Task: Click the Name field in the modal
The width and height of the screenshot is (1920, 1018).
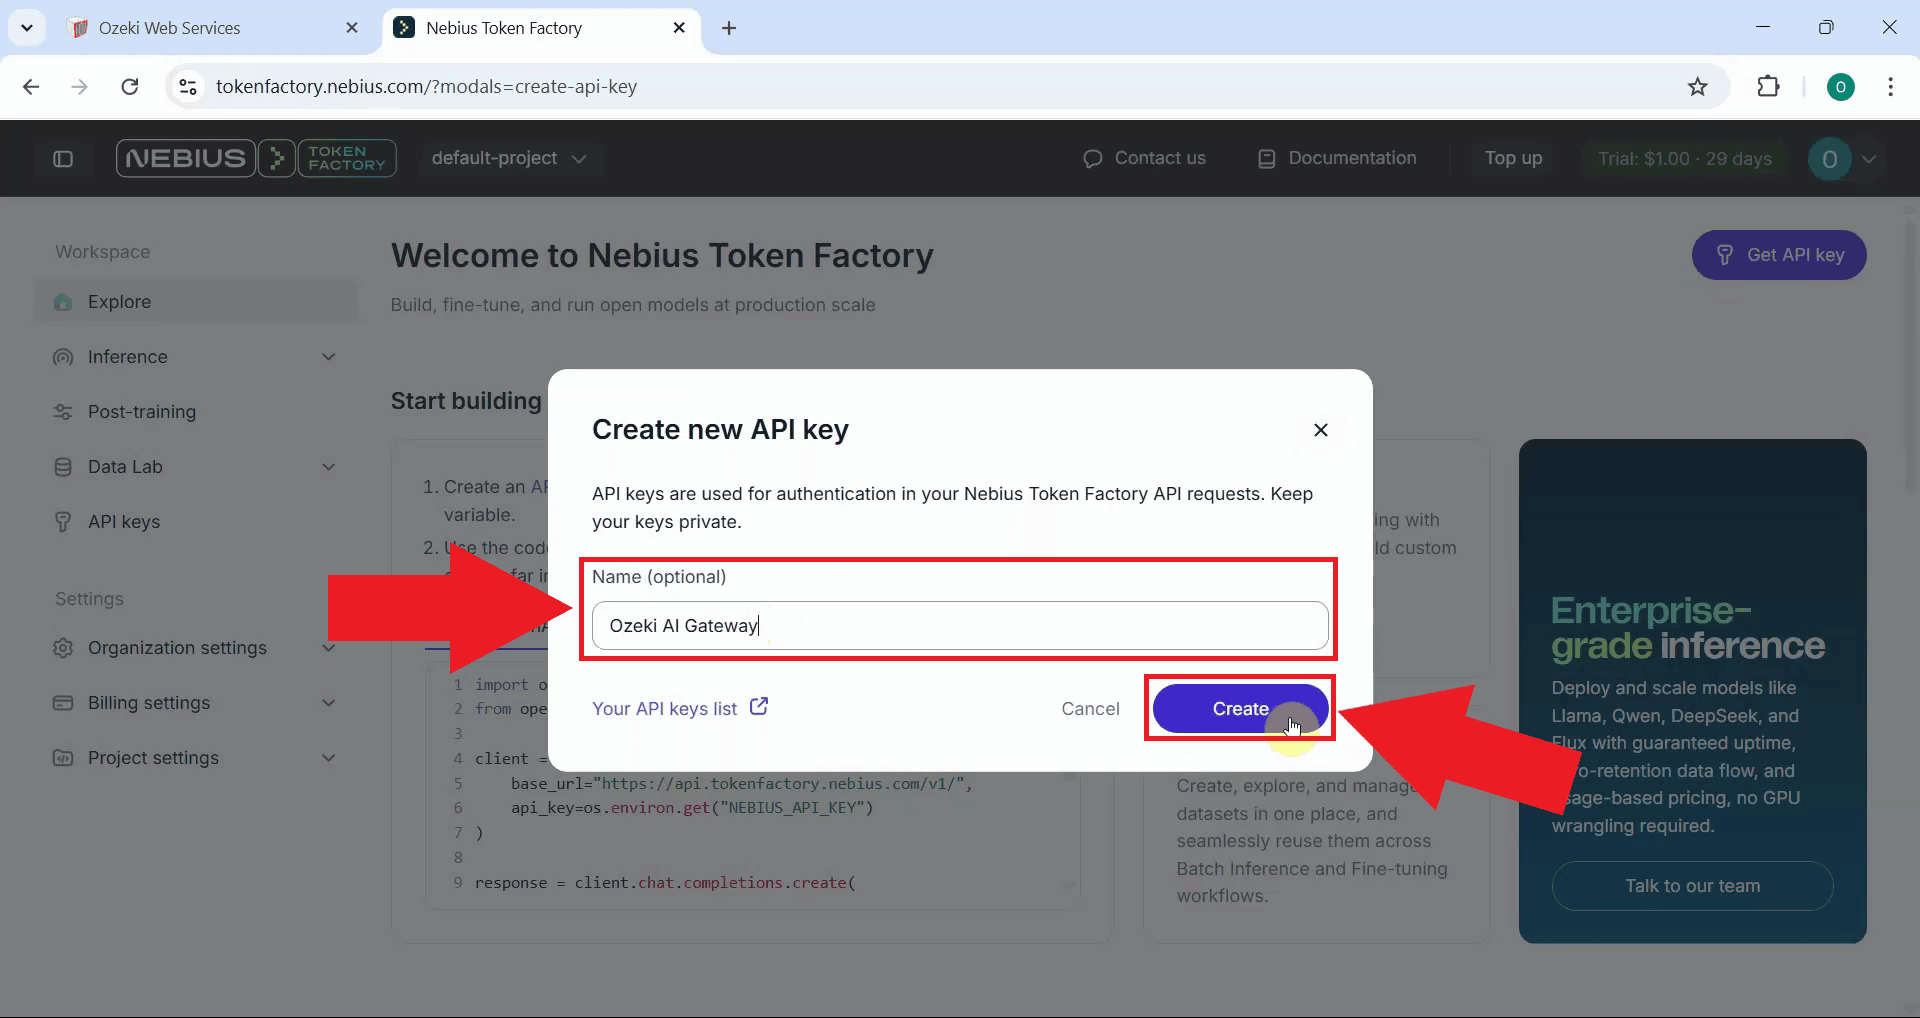Action: (x=959, y=625)
